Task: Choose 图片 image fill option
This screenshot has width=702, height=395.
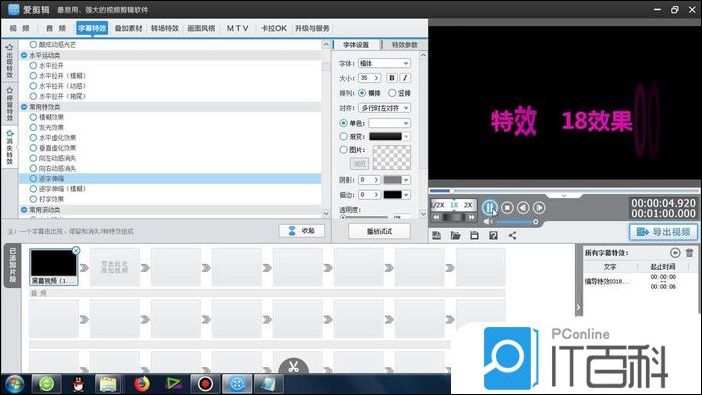Action: coord(343,150)
